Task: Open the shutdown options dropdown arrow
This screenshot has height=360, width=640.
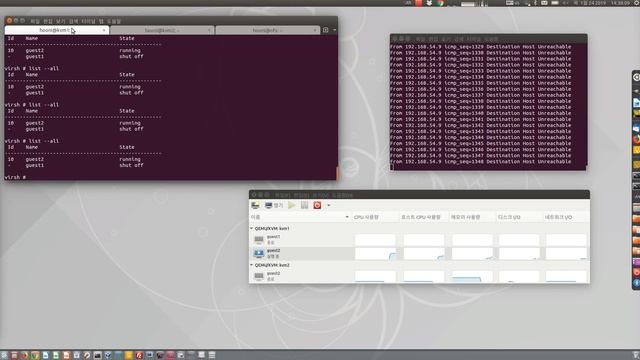Action: point(329,205)
